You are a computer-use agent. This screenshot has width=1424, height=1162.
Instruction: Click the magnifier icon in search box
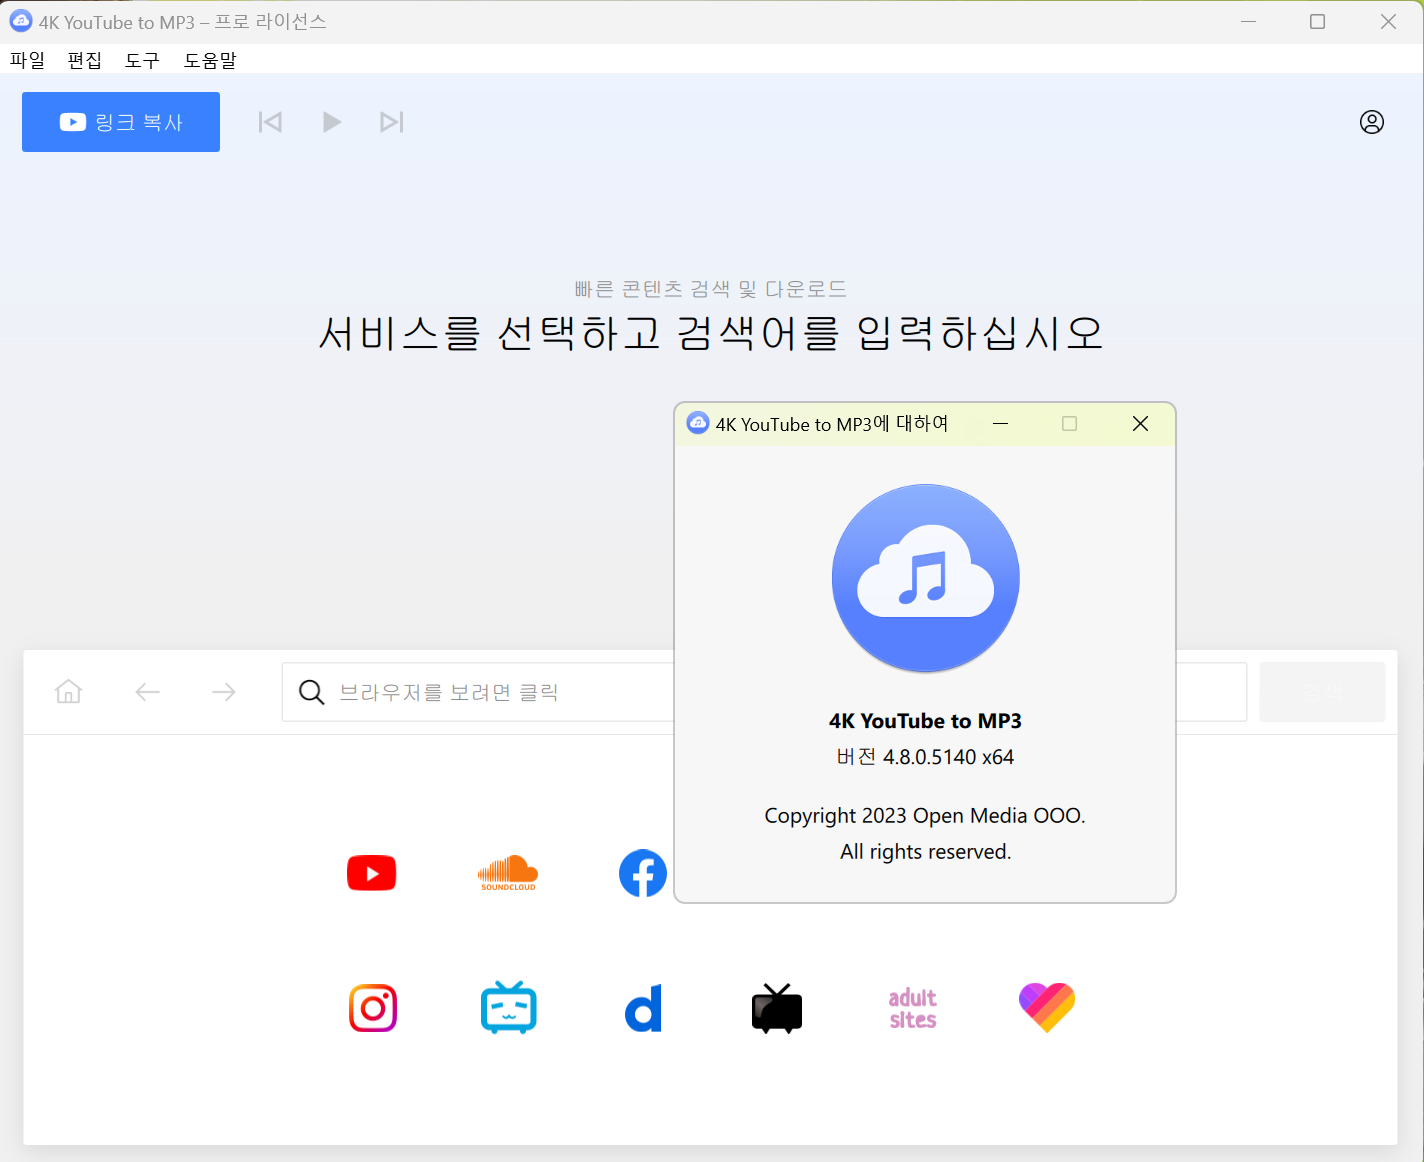(312, 692)
